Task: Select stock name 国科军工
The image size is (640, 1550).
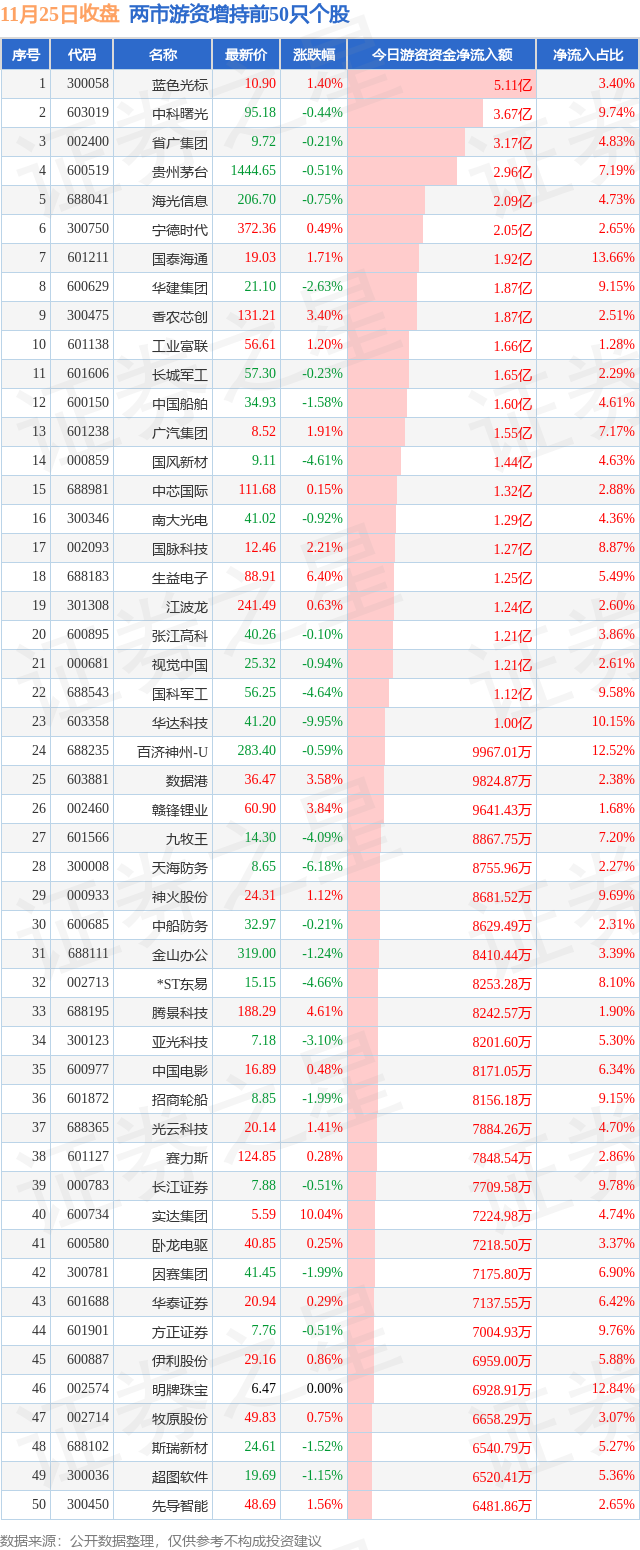Action: 180,693
